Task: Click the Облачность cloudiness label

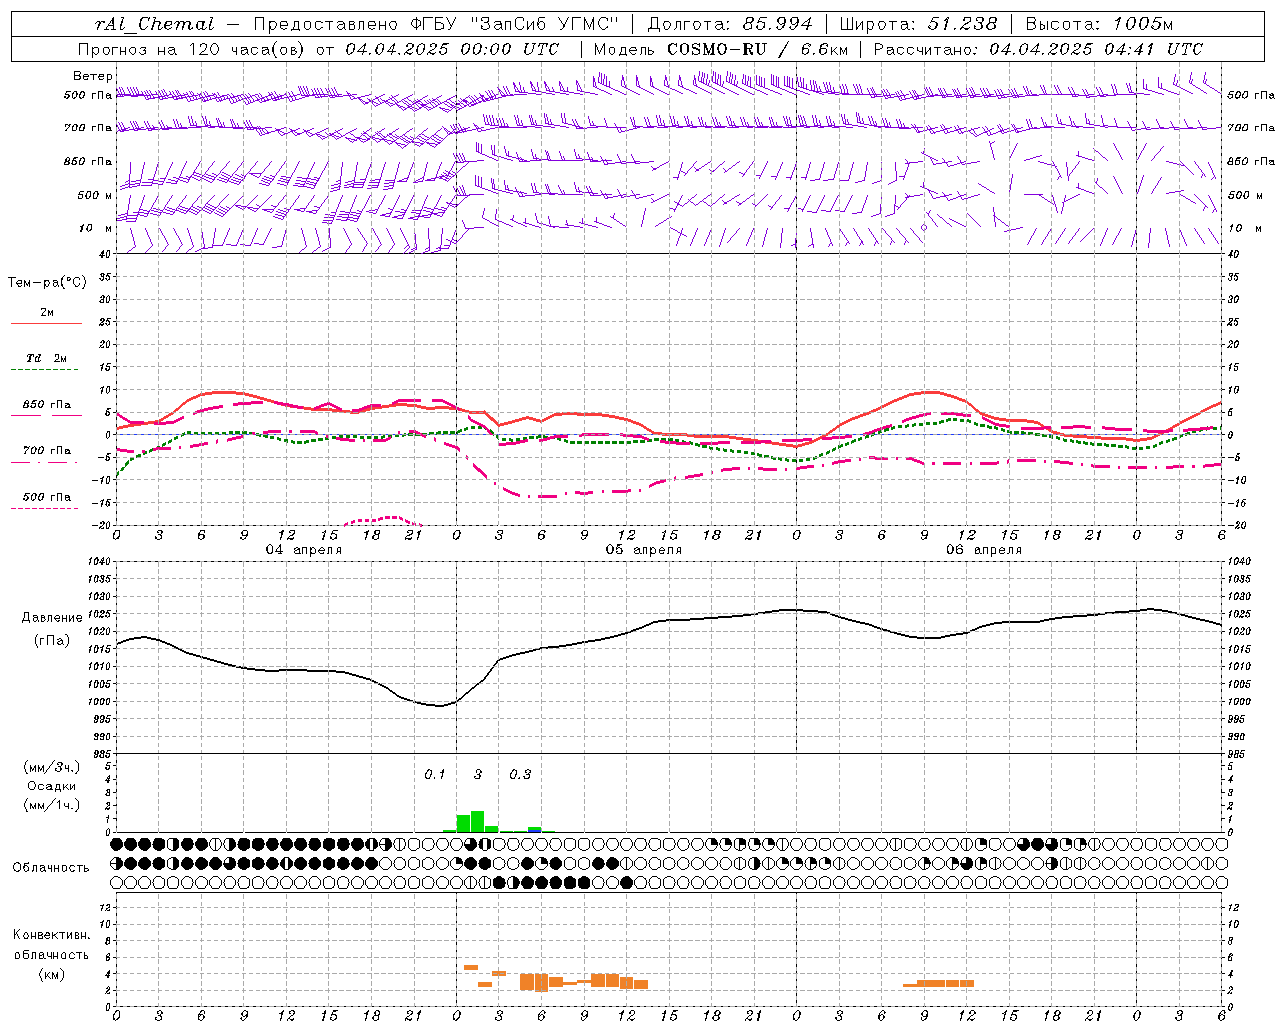Action: pyautogui.click(x=51, y=867)
